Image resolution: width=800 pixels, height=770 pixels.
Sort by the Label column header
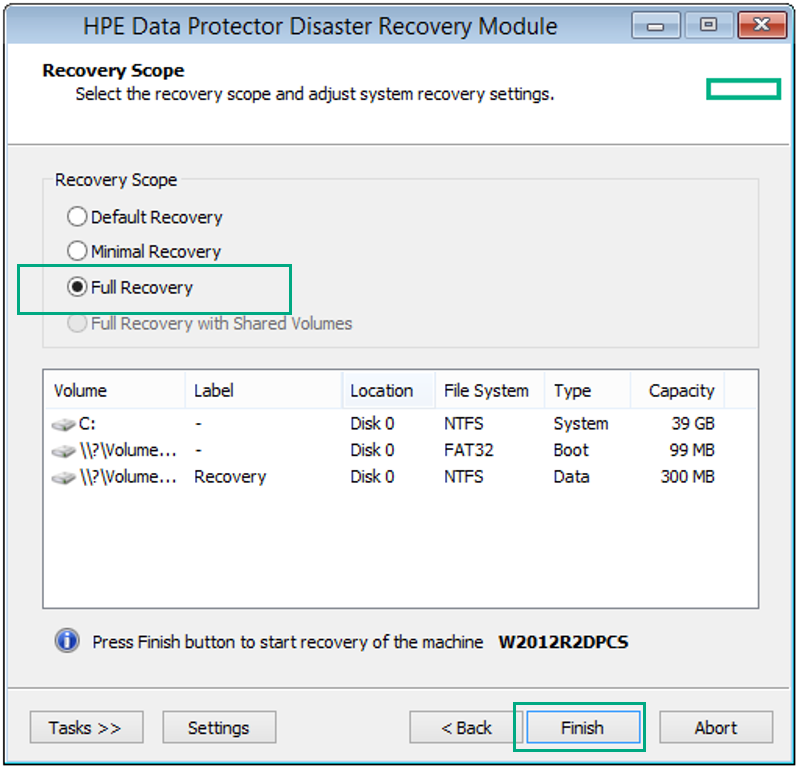[x=263, y=391]
